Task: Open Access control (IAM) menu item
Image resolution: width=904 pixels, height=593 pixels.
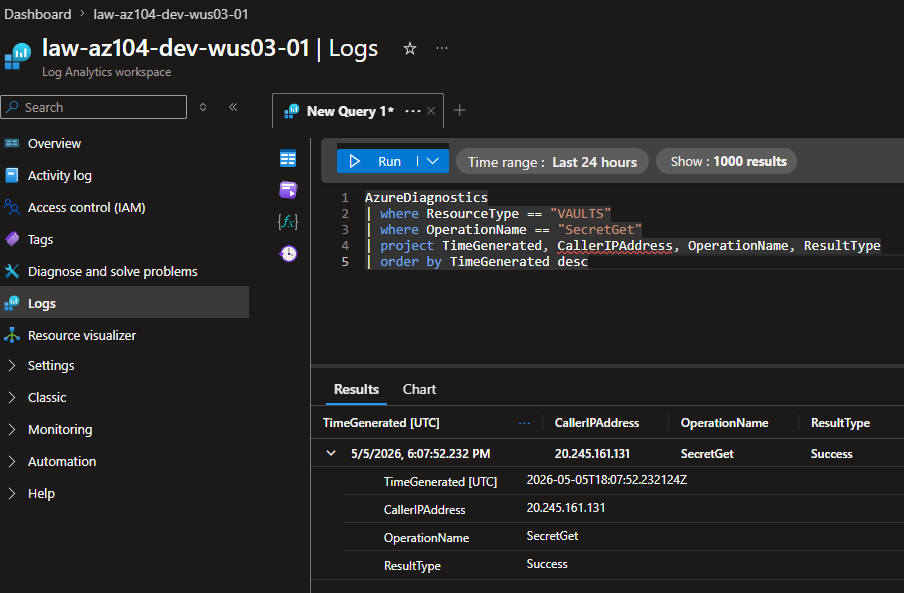Action: 86,207
